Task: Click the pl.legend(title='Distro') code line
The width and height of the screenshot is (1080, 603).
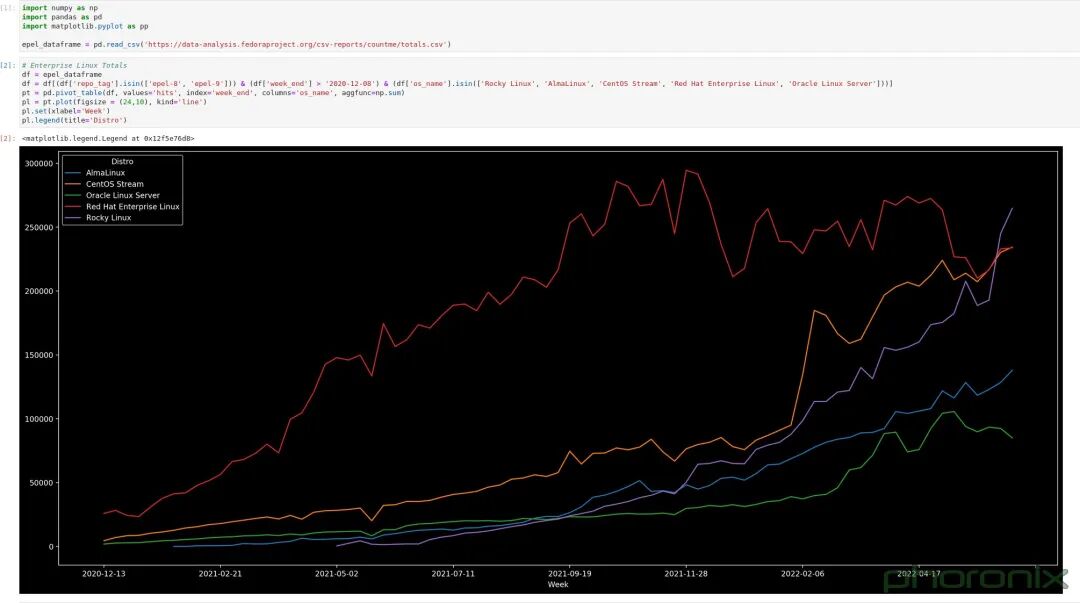Action: (74, 120)
